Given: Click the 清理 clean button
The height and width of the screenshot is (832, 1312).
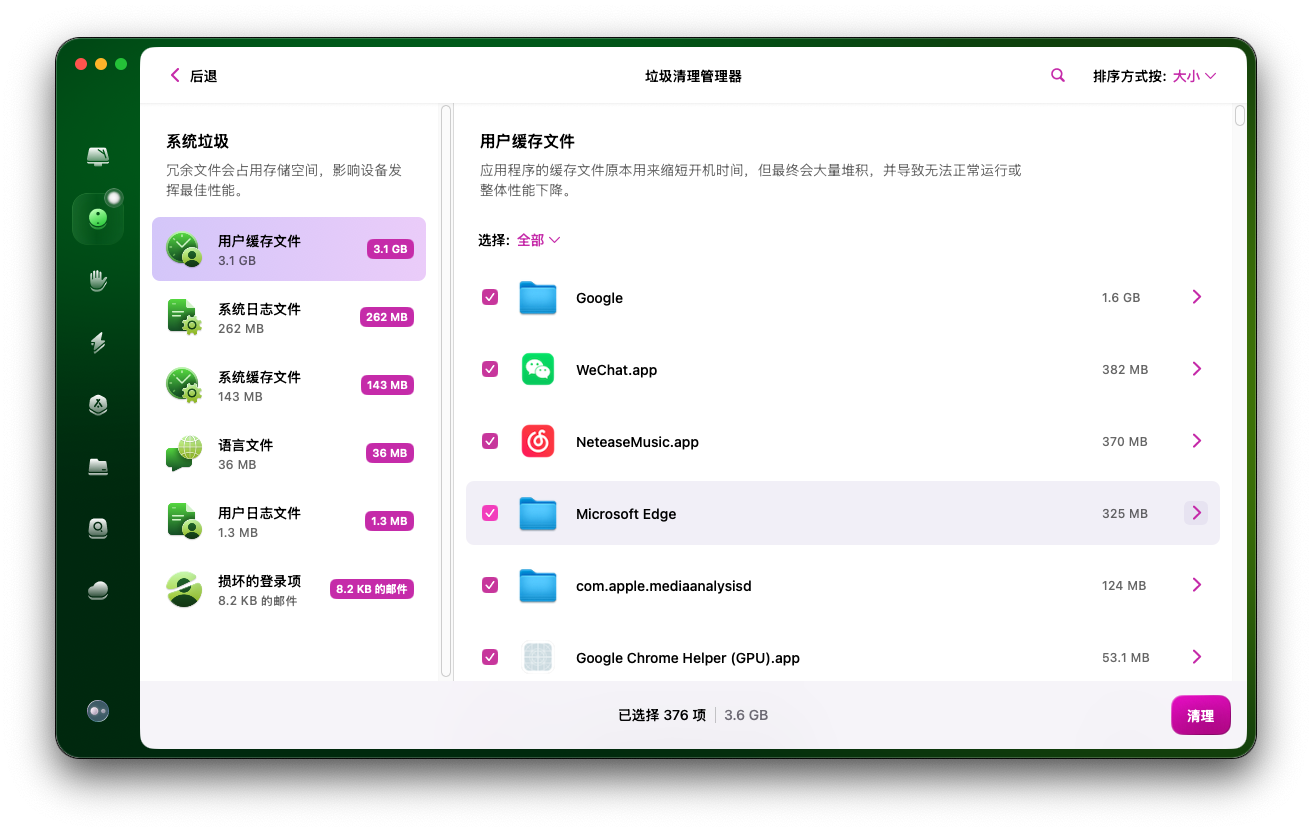Looking at the screenshot, I should pos(1200,716).
